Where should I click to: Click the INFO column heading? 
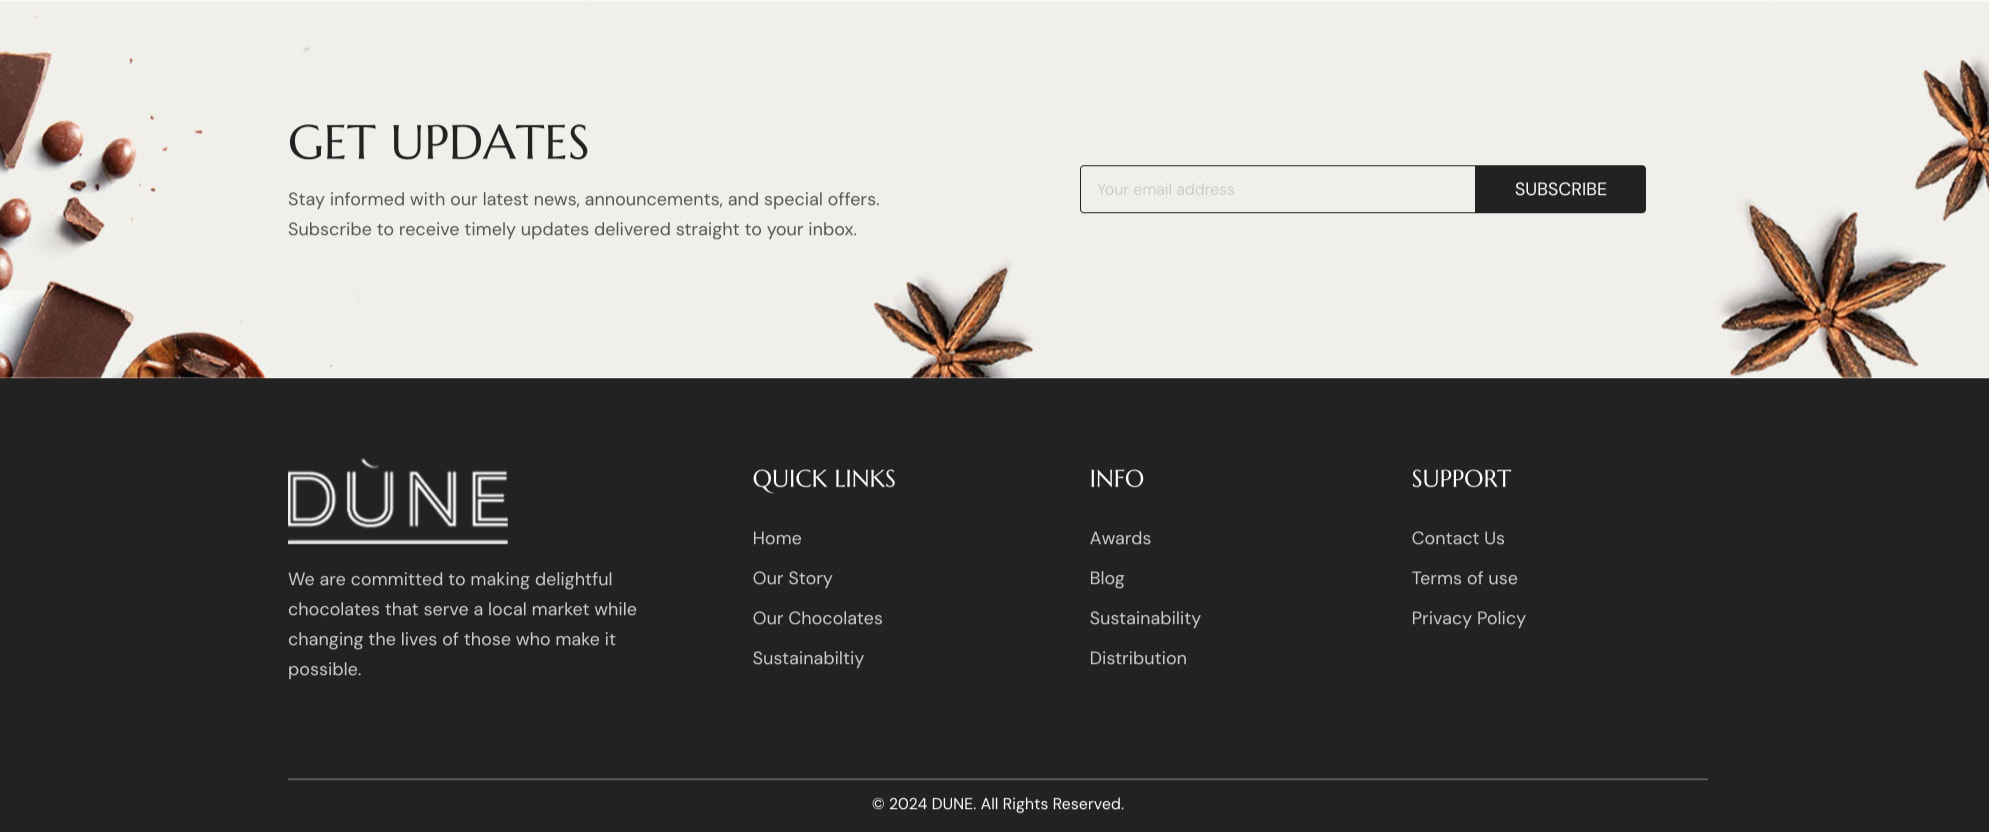pos(1116,479)
